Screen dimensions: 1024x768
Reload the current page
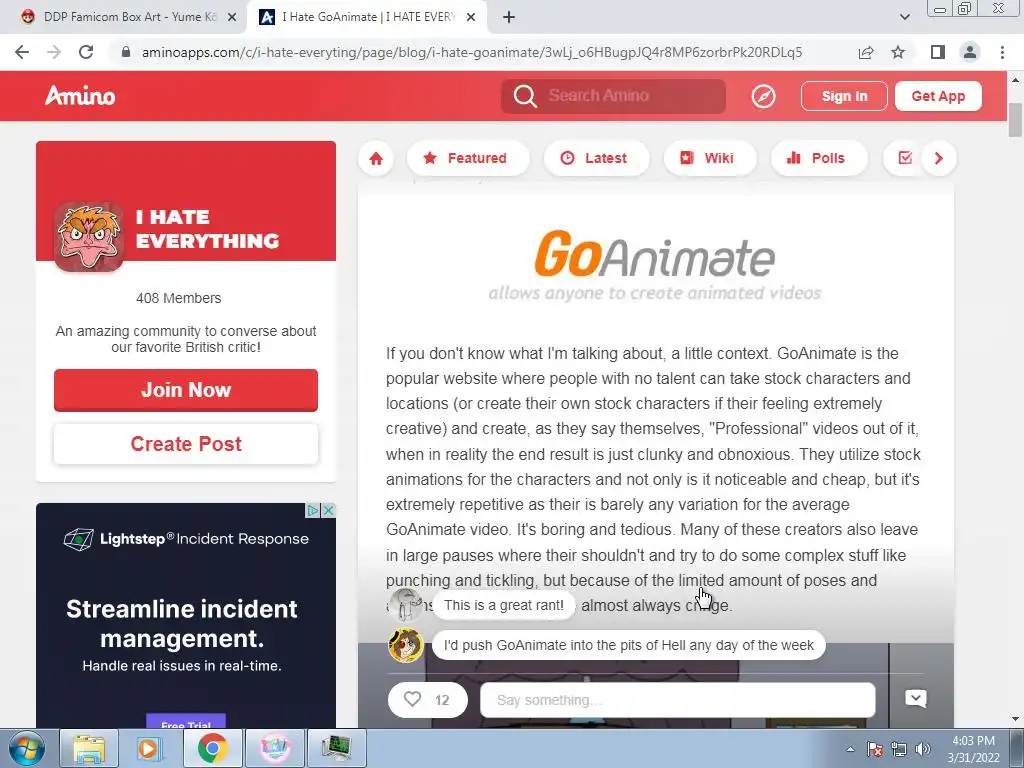pyautogui.click(x=86, y=52)
